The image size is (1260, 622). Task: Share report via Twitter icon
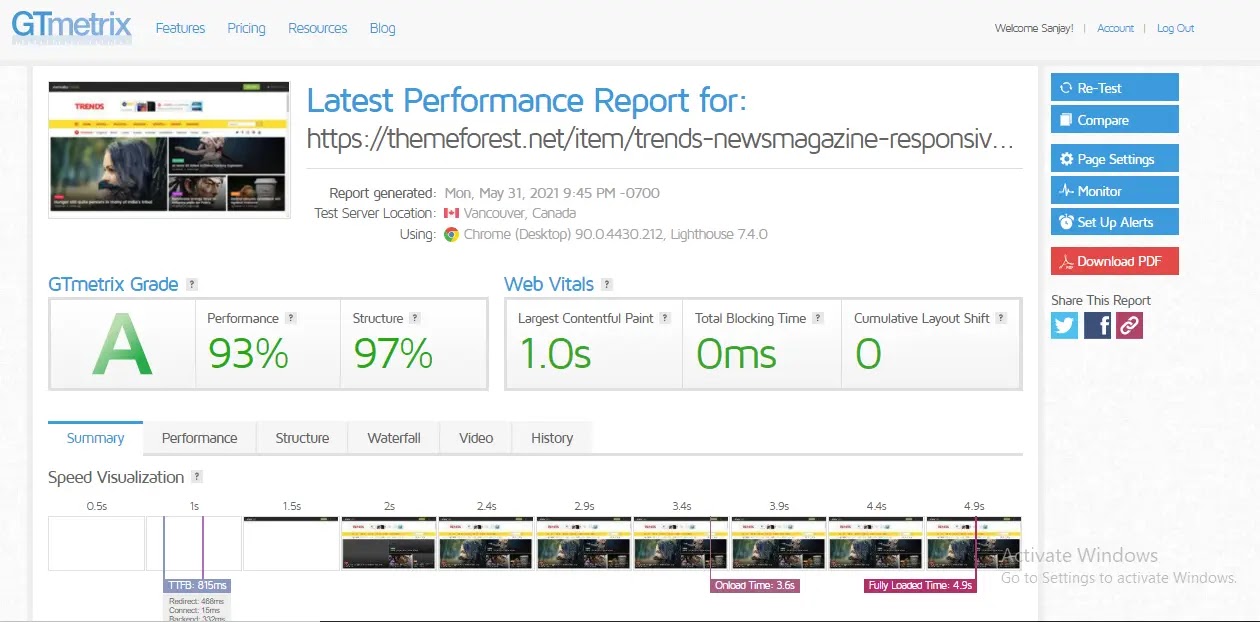(1064, 325)
